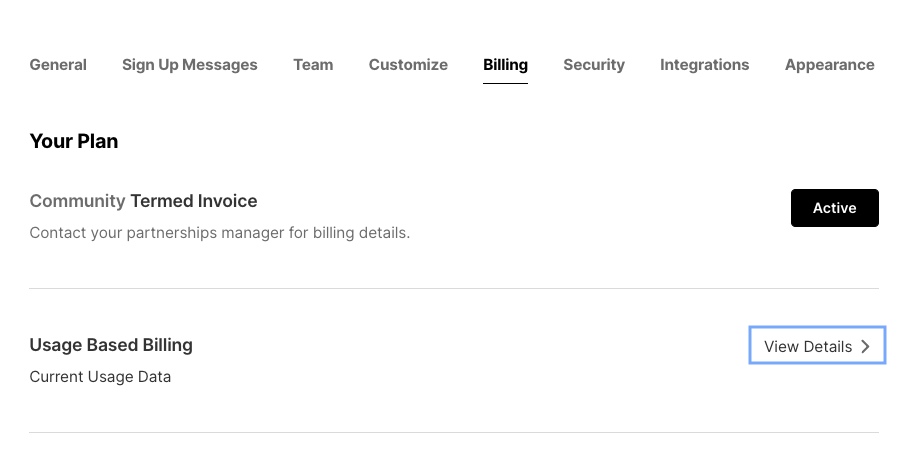
Task: Click the divider line below plan section
Action: tap(454, 288)
